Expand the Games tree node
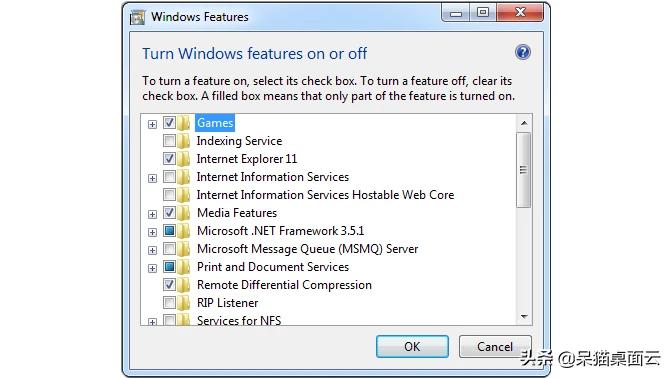 pyautogui.click(x=152, y=124)
